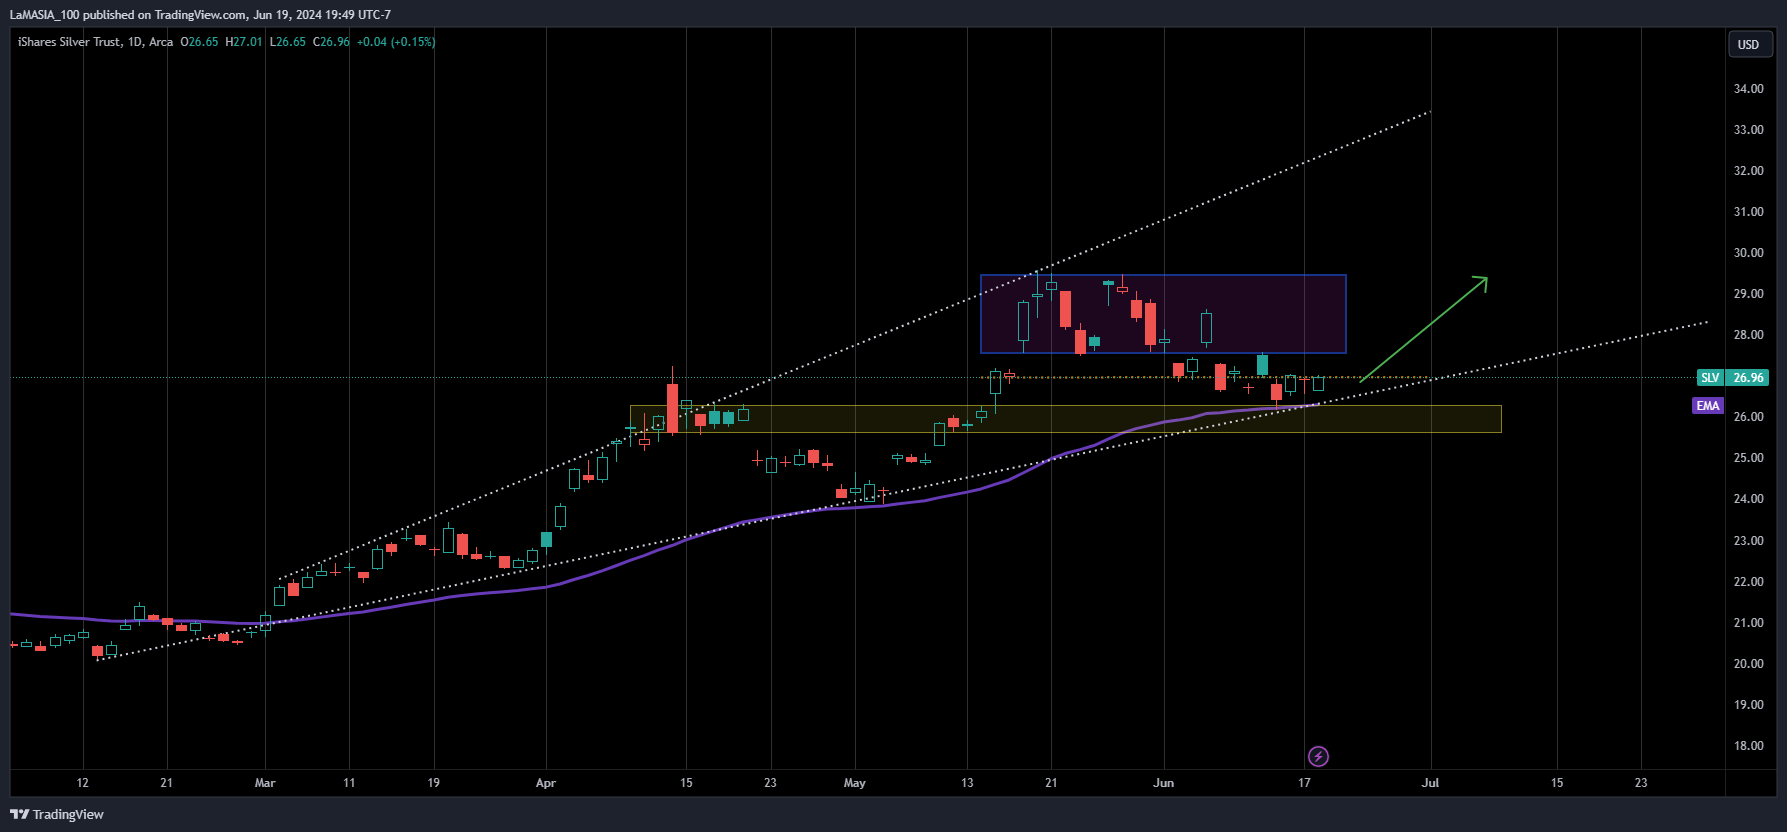Screen dimensions: 1787x832
Task: Click the 28.00 price axis label
Action: [x=1748, y=335]
